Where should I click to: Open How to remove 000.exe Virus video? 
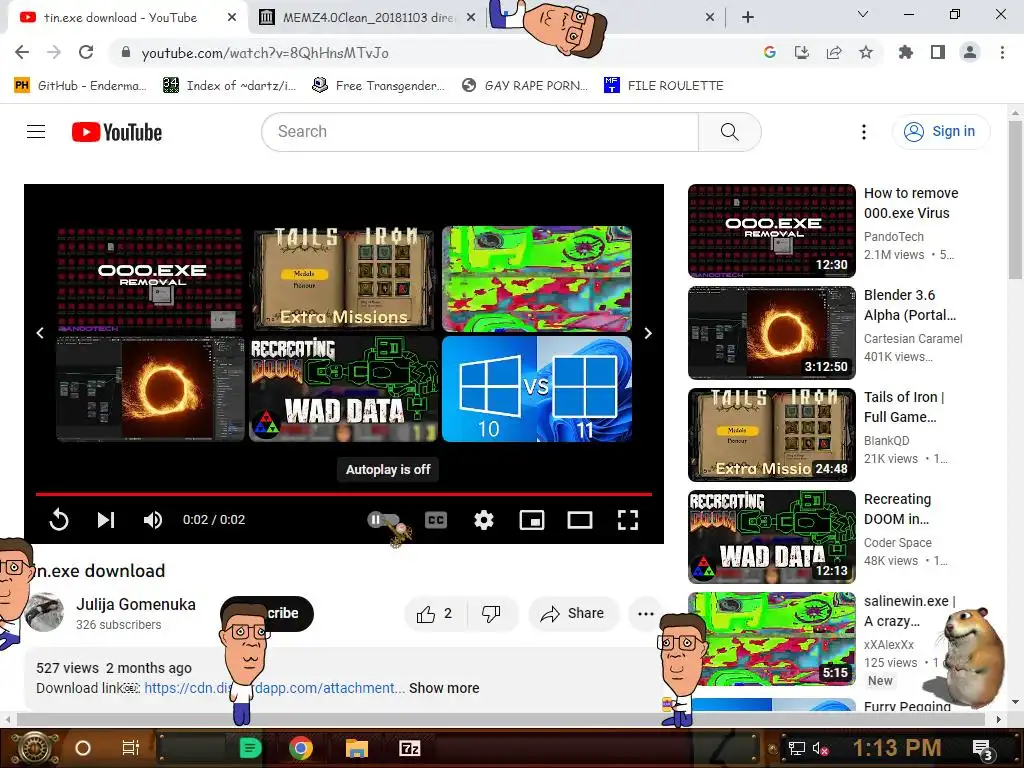[x=911, y=203]
